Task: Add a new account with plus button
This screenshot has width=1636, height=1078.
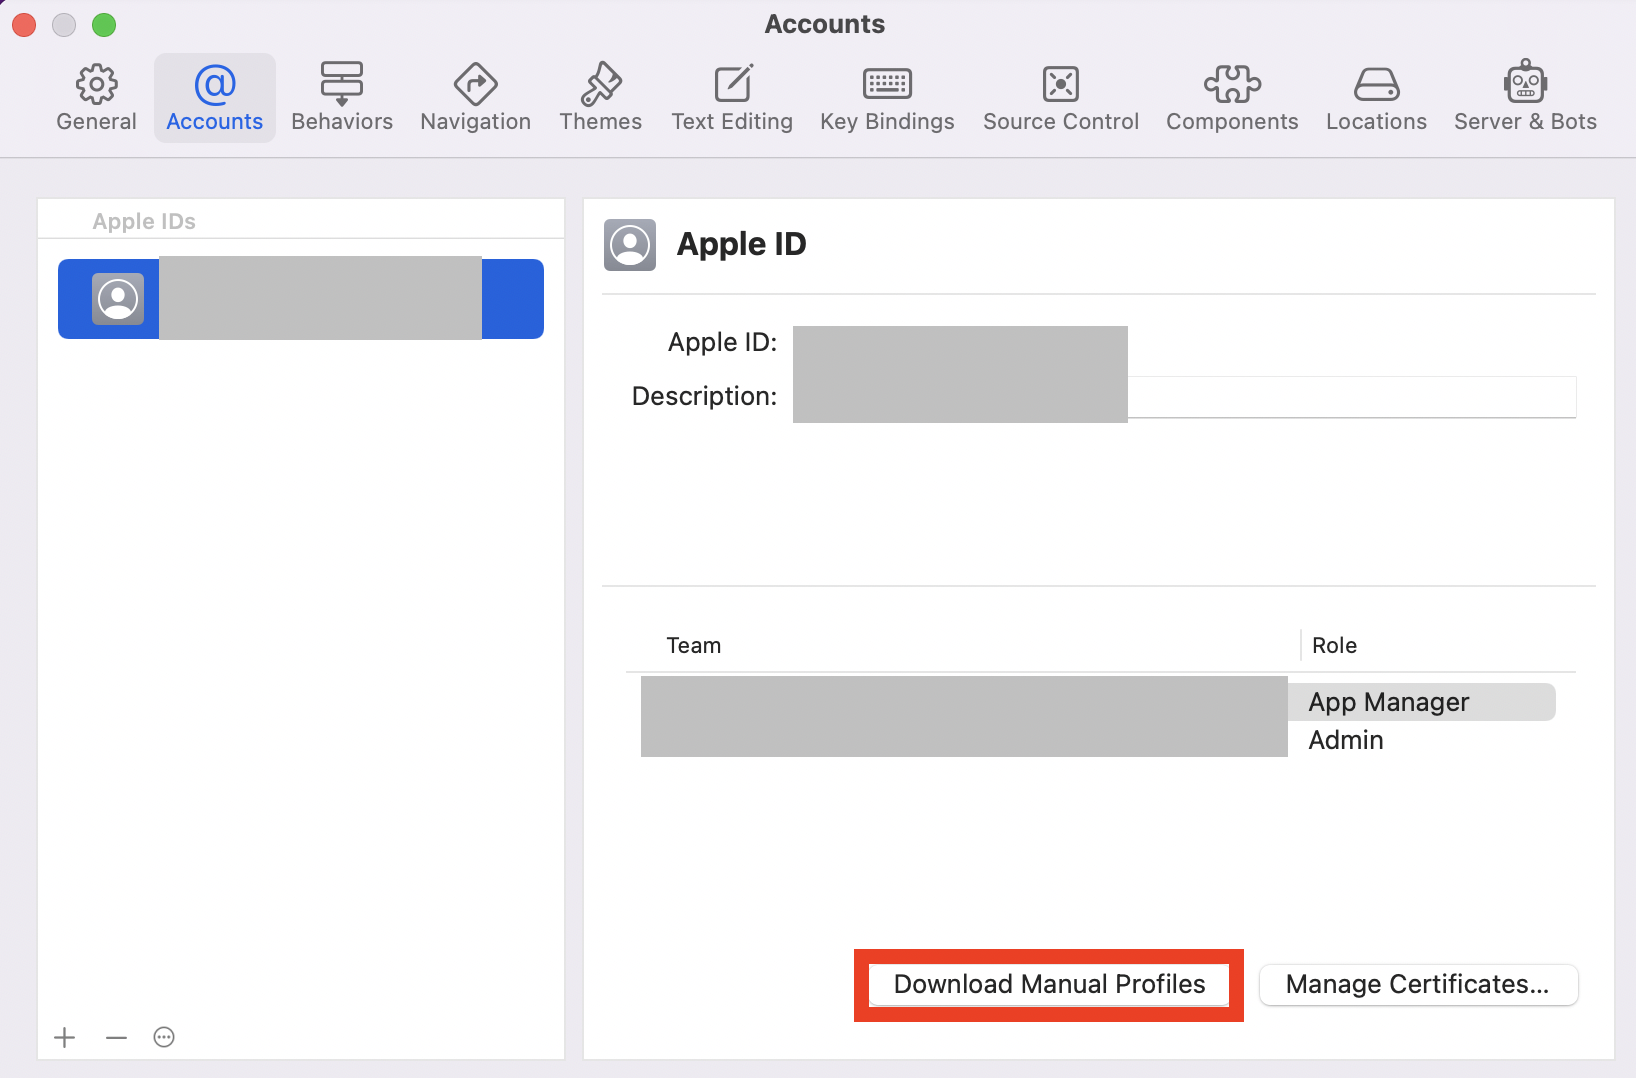Action: click(x=65, y=1037)
